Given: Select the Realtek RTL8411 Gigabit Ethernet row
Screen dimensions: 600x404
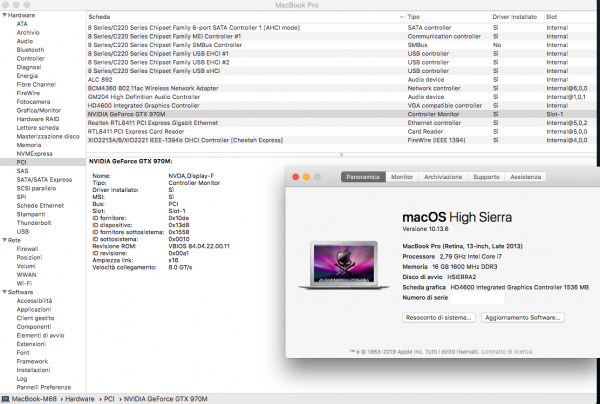Looking at the screenshot, I should click(x=341, y=123).
